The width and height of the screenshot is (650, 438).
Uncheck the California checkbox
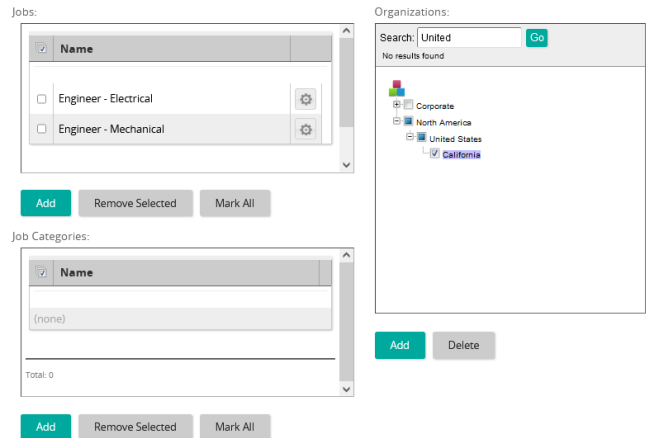[435, 153]
